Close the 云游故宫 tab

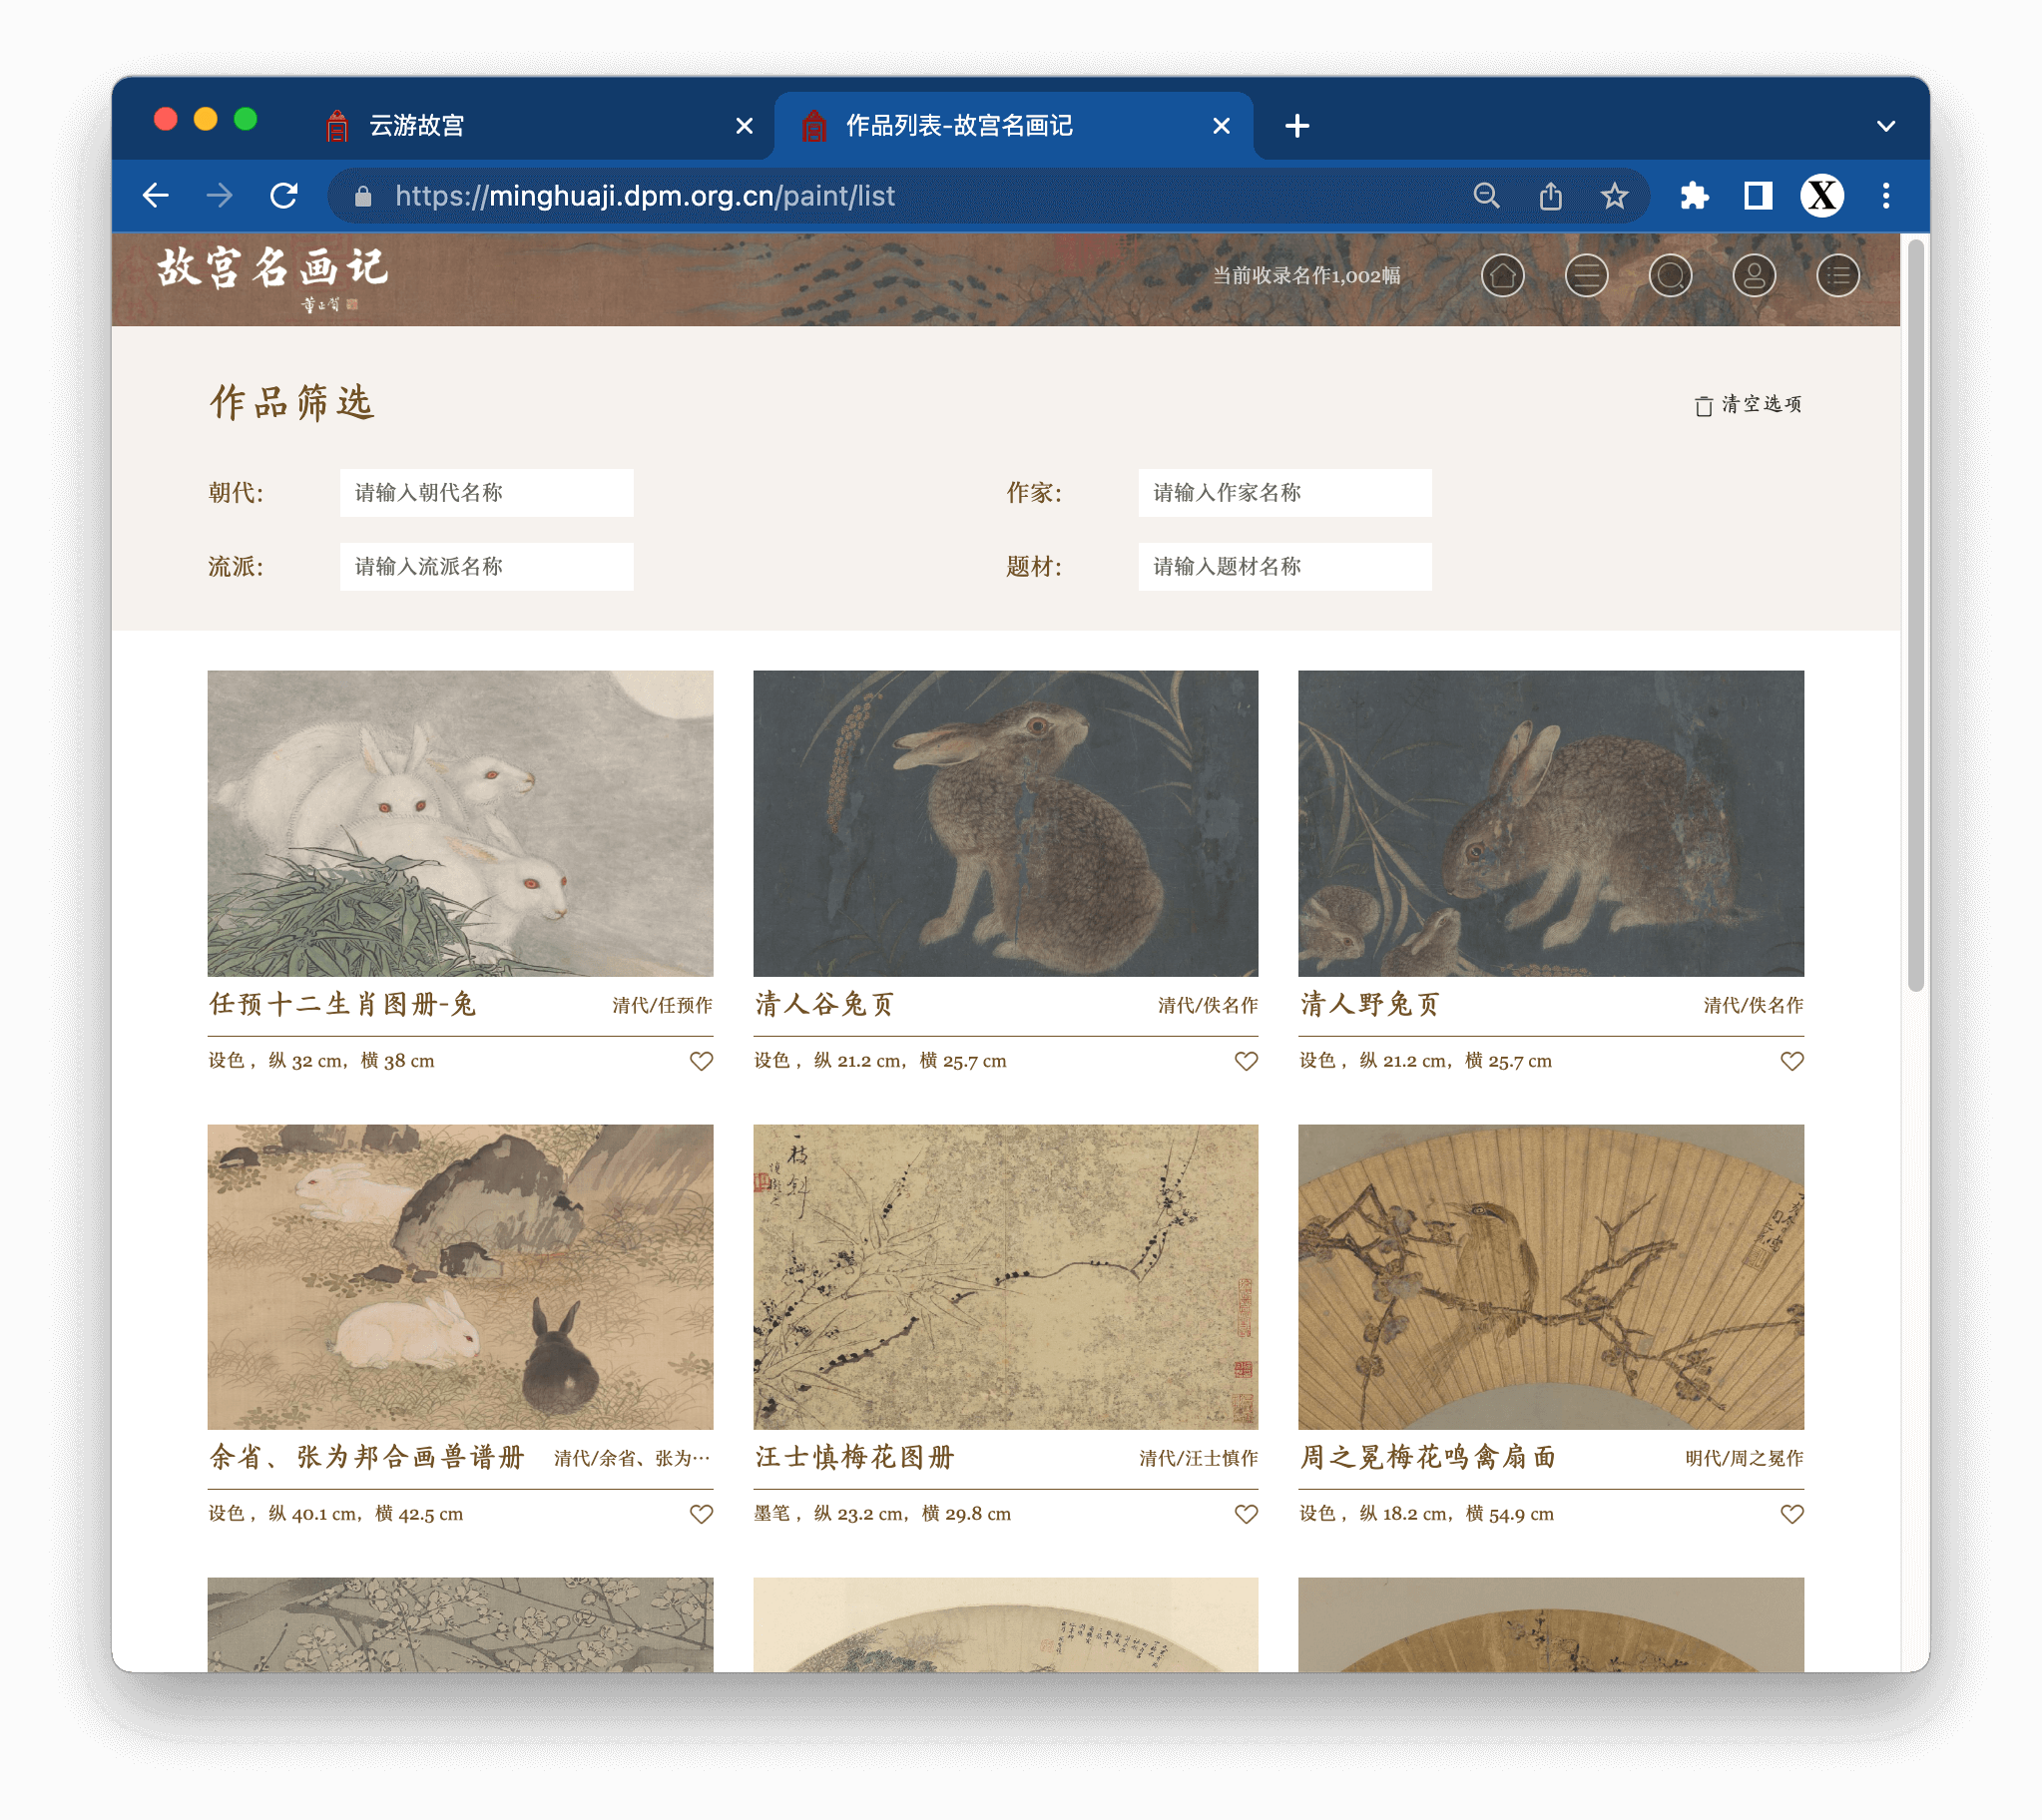pos(744,126)
